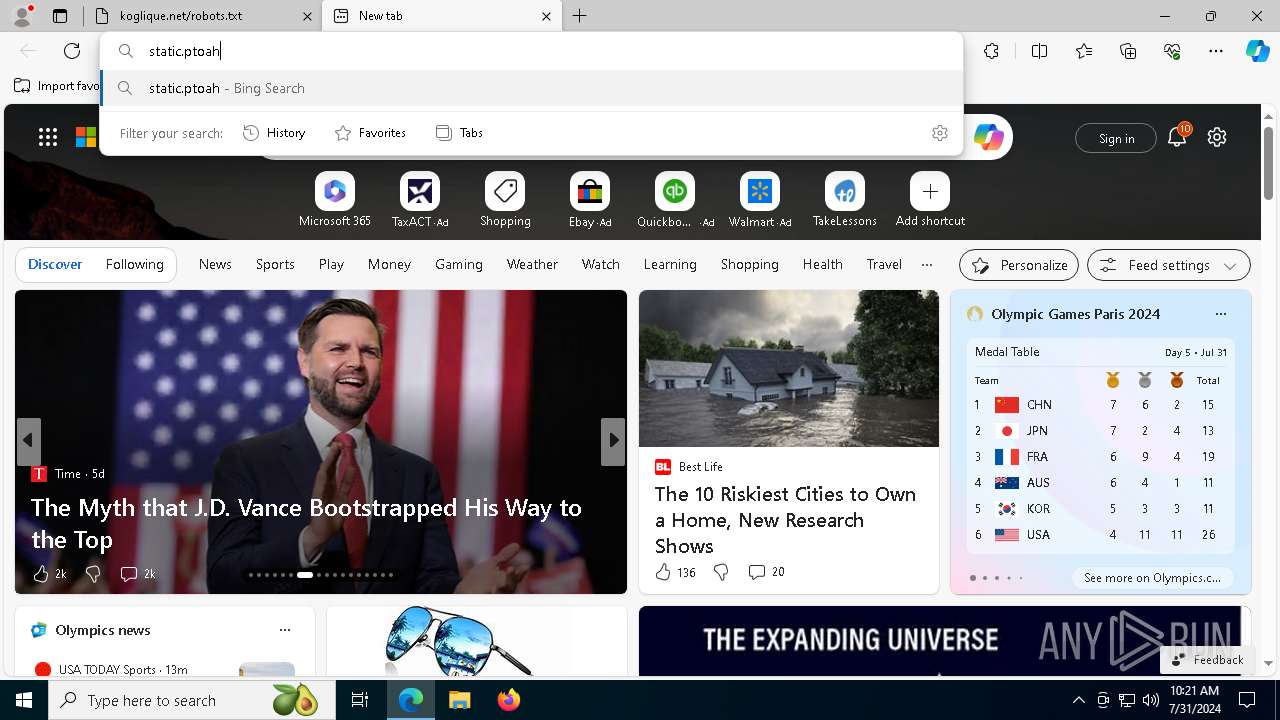Open Windows Start menu
Viewport: 1280px width, 720px height.
click(x=24, y=700)
